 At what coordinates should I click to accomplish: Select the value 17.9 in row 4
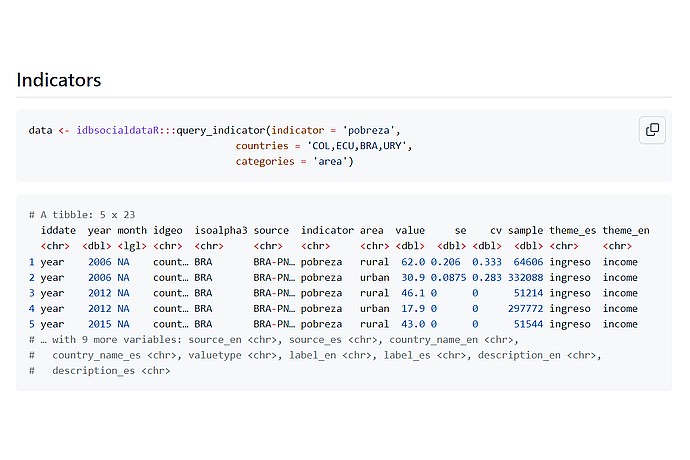[413, 308]
